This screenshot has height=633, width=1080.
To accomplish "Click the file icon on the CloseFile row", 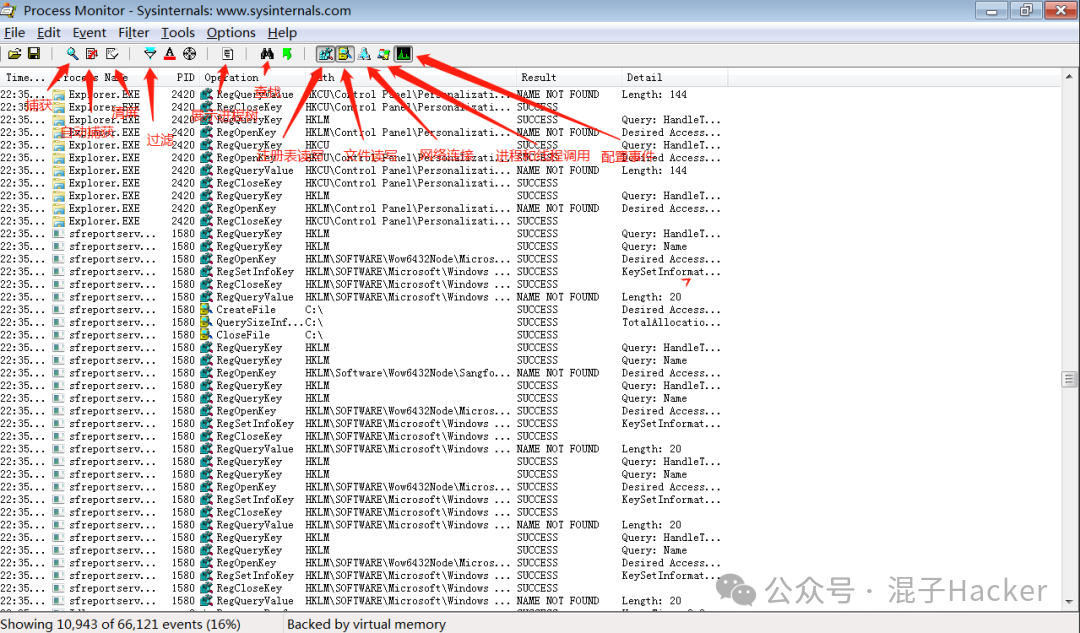I will tap(206, 335).
